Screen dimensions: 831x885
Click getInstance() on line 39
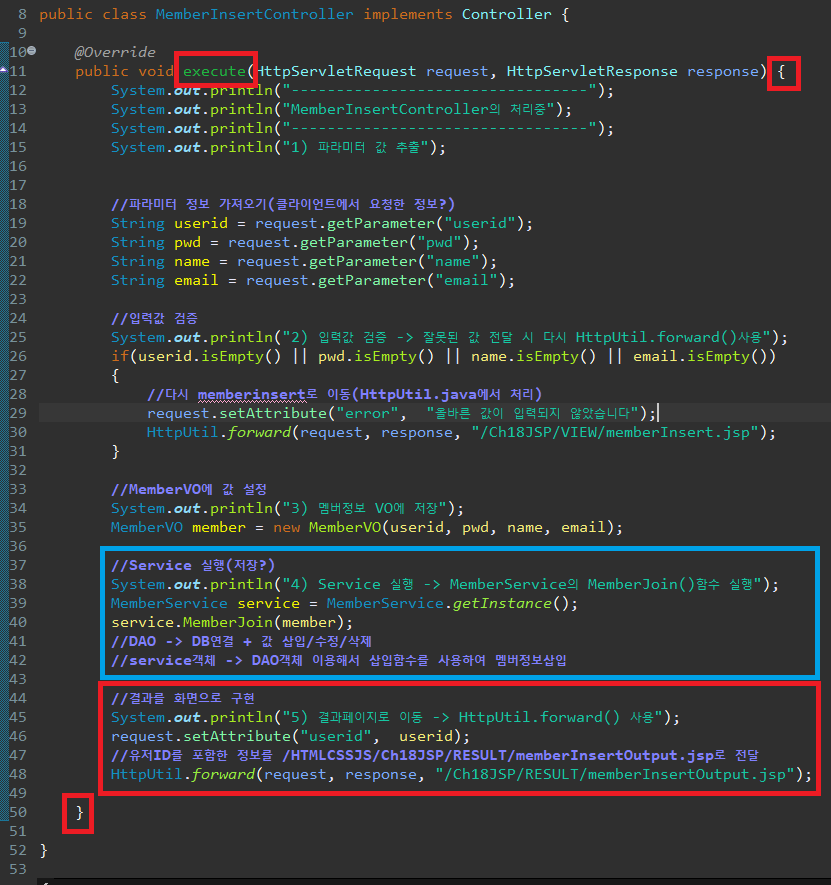click(511, 603)
